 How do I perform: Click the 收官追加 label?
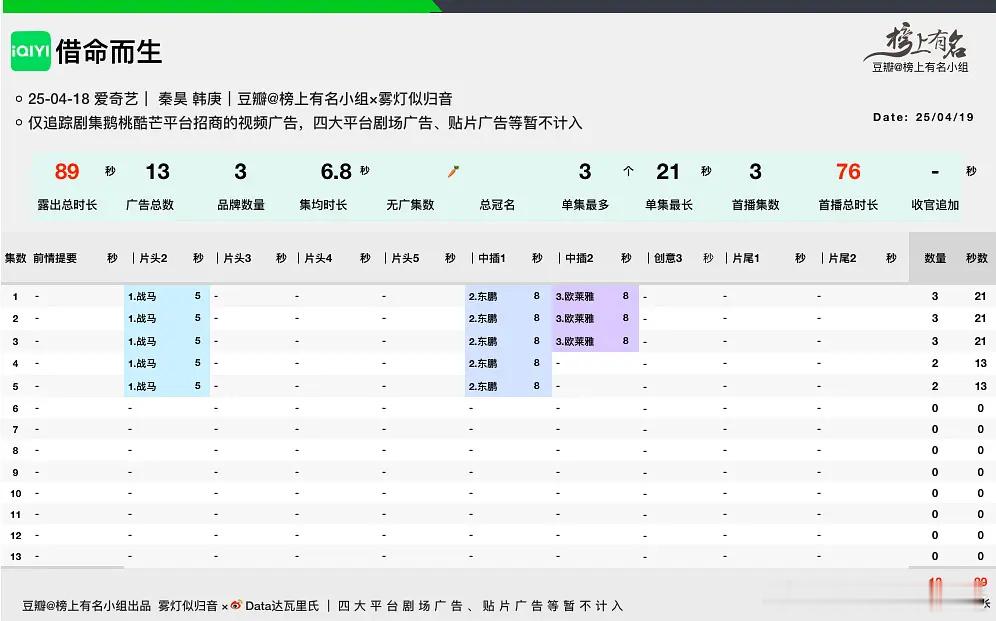click(x=935, y=204)
